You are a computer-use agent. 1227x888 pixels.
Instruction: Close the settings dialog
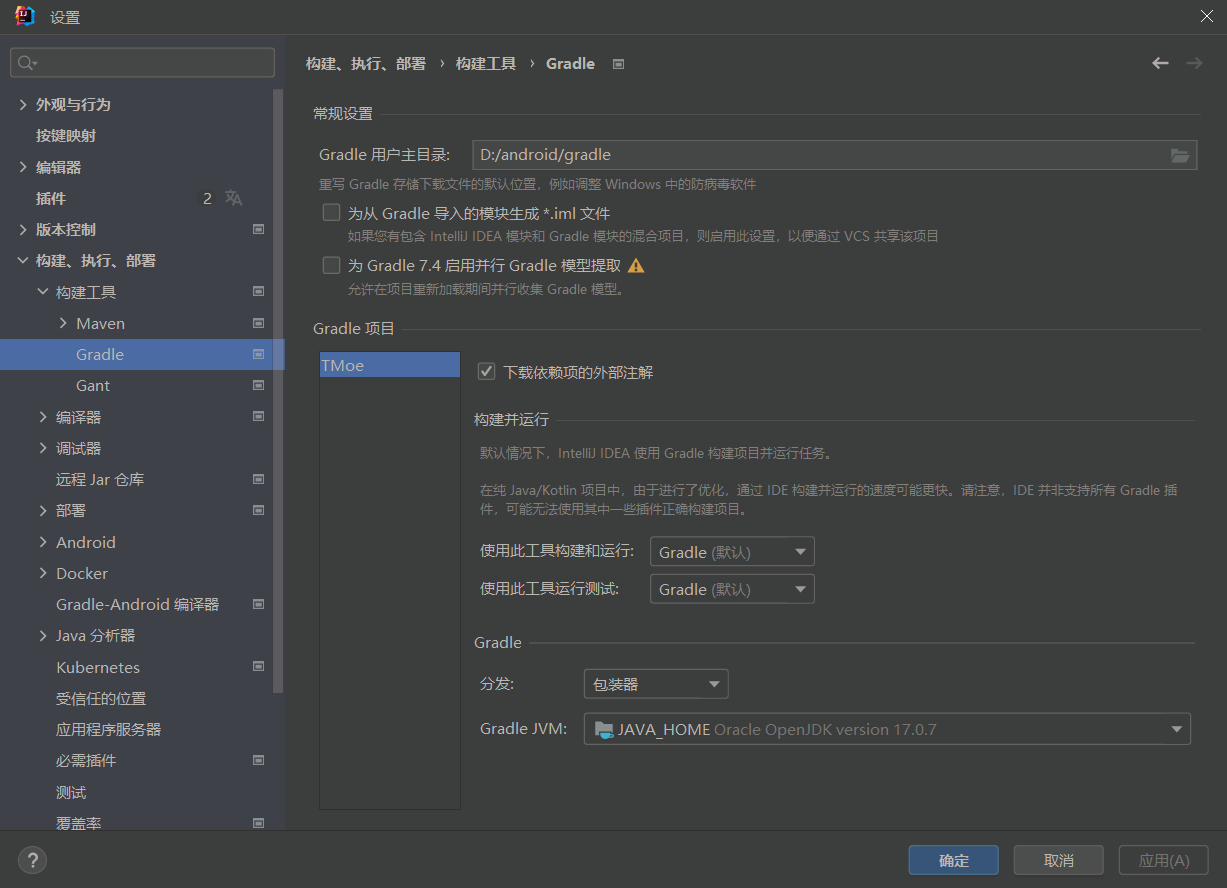pos(1205,16)
